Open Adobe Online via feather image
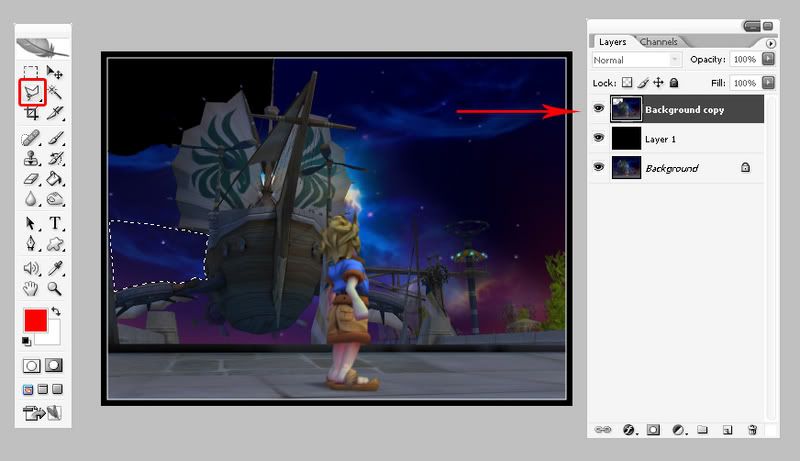800x461 pixels. point(42,47)
